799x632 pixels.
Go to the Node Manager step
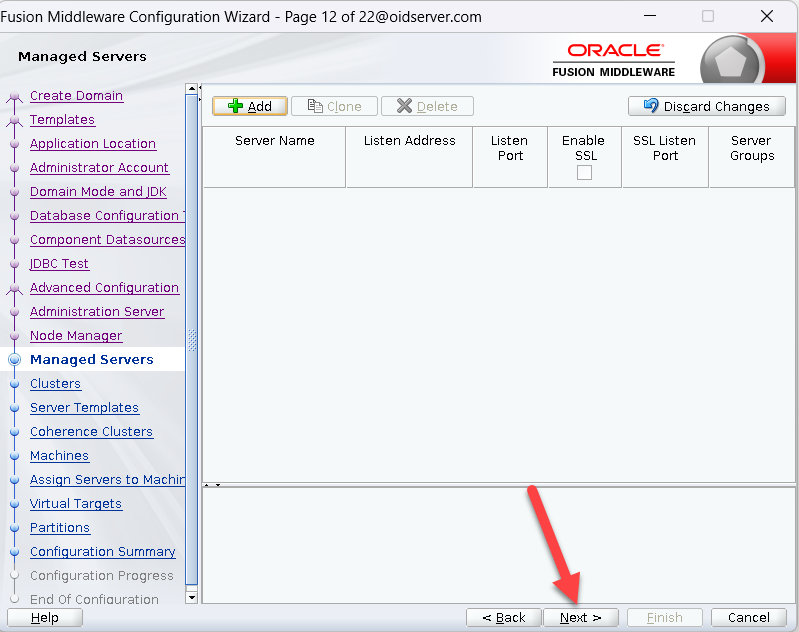tap(76, 336)
